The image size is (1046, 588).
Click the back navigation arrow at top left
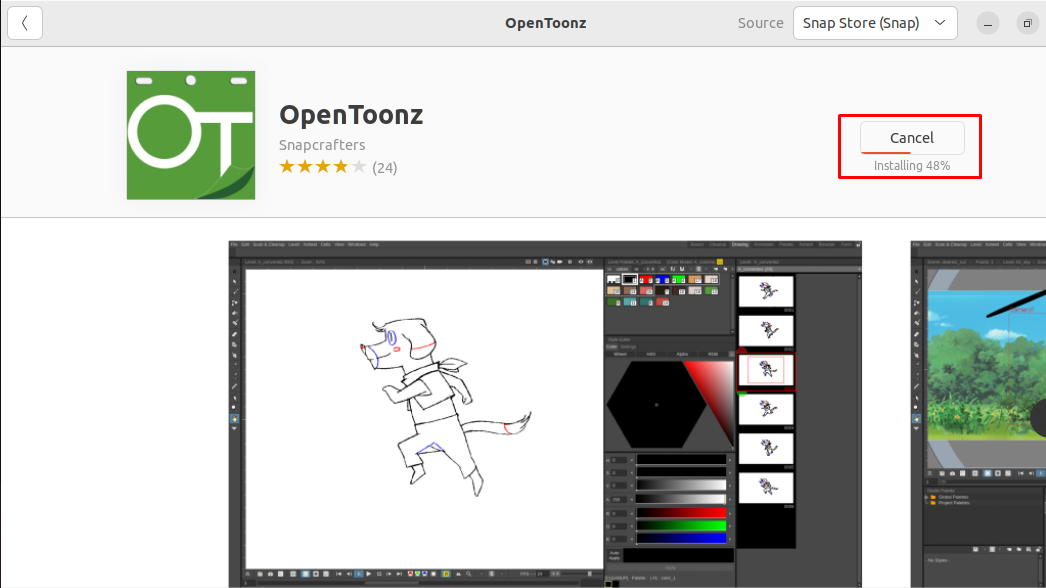click(24, 22)
